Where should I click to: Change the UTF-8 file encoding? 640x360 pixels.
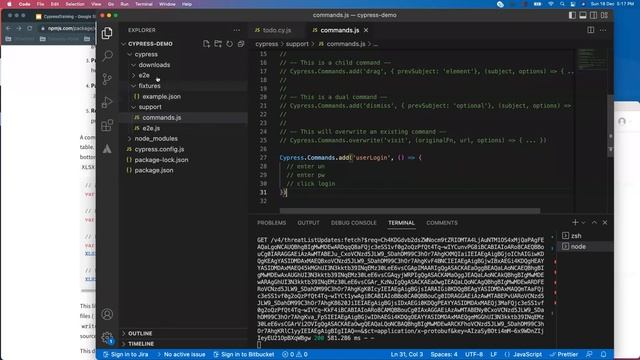[x=474, y=354]
